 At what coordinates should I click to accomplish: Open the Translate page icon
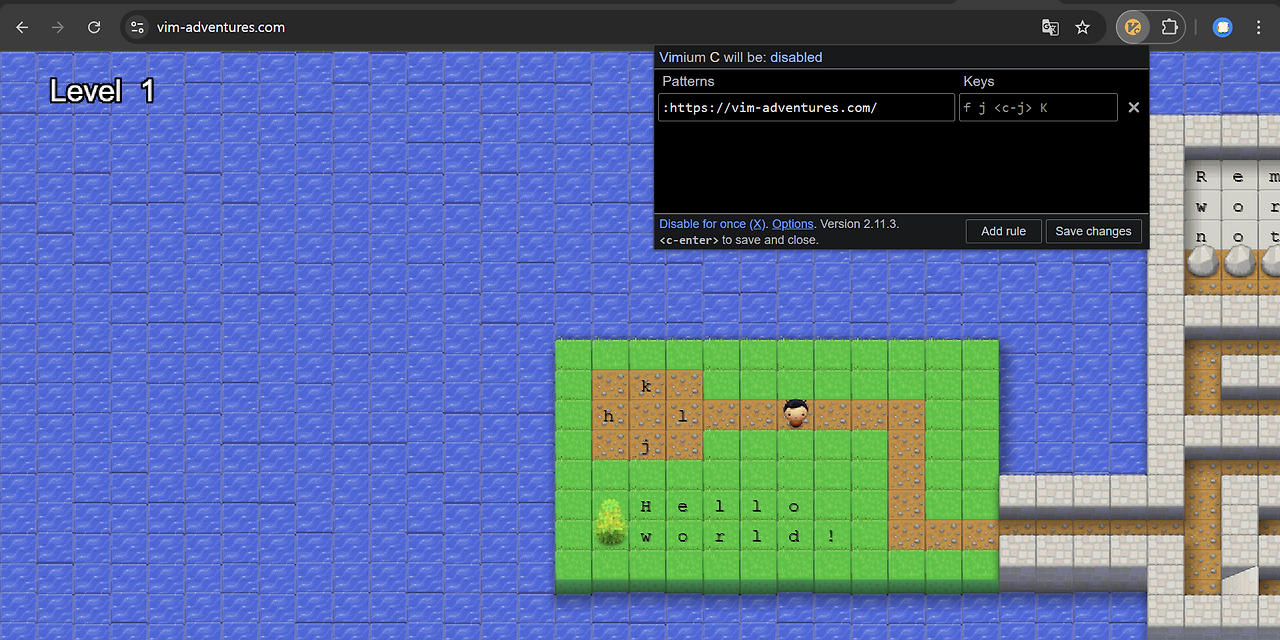coord(1050,28)
